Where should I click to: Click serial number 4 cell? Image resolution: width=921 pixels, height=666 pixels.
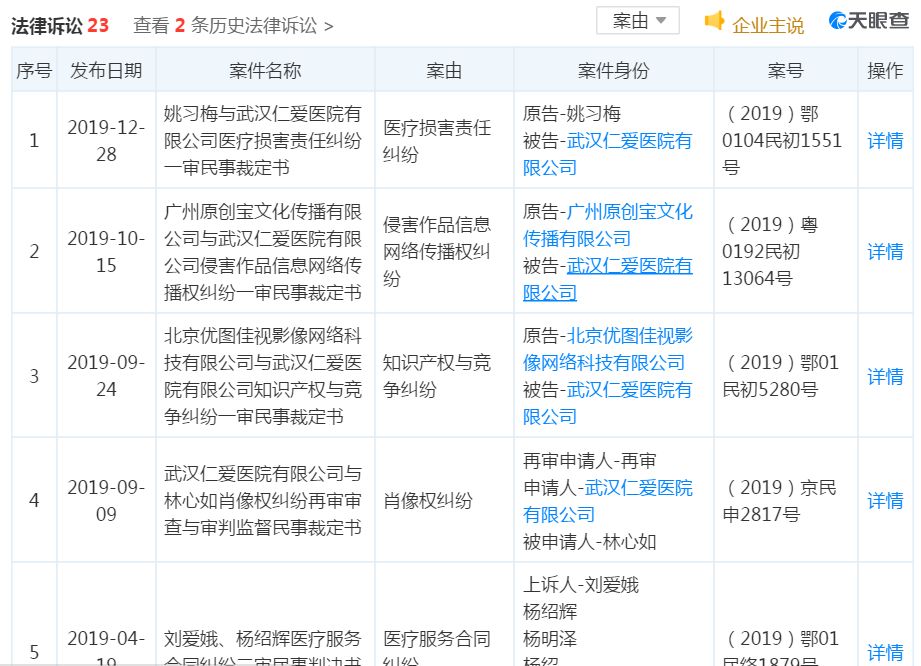[x=34, y=500]
